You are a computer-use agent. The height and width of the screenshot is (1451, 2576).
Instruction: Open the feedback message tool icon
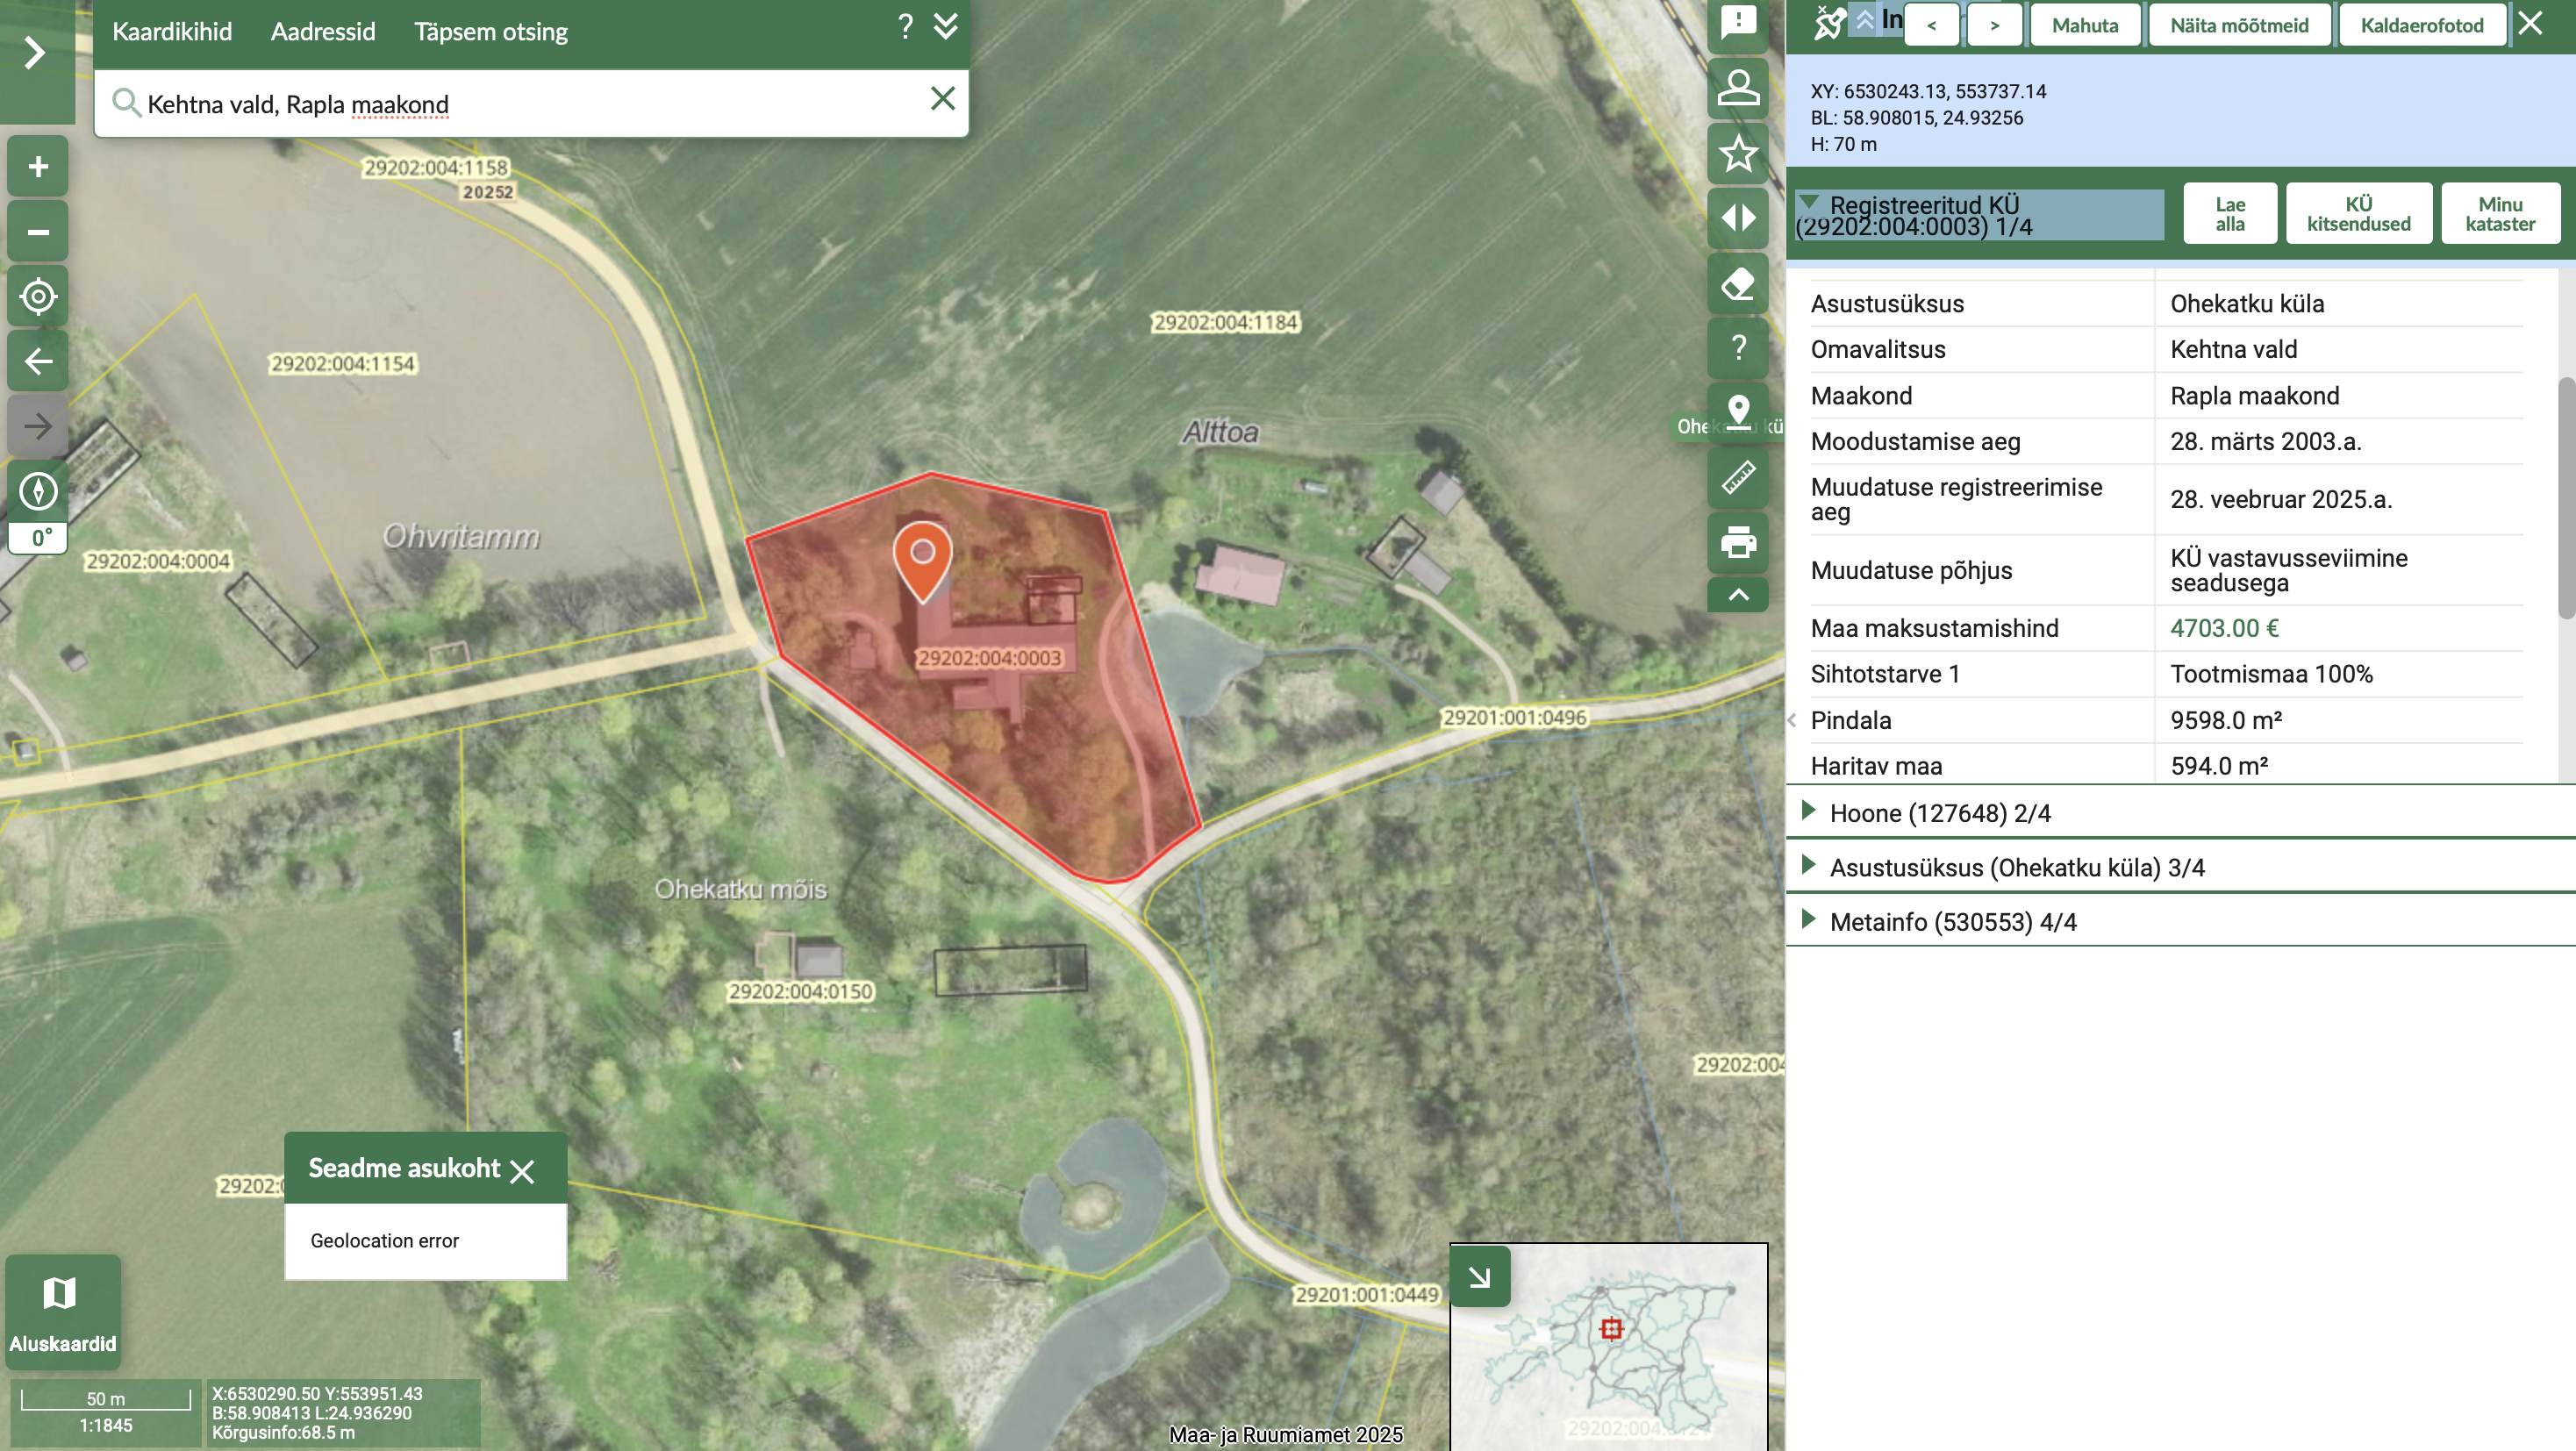point(1738,22)
